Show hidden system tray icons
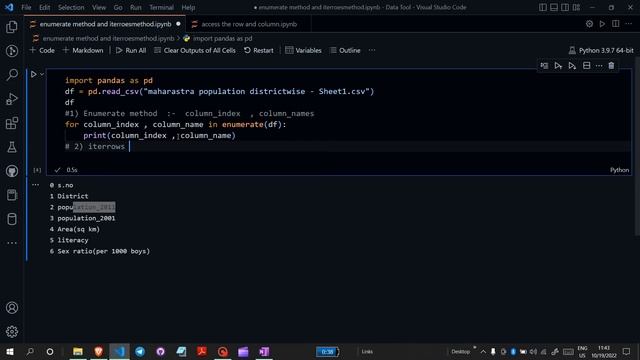The height and width of the screenshot is (360, 640). 483,351
